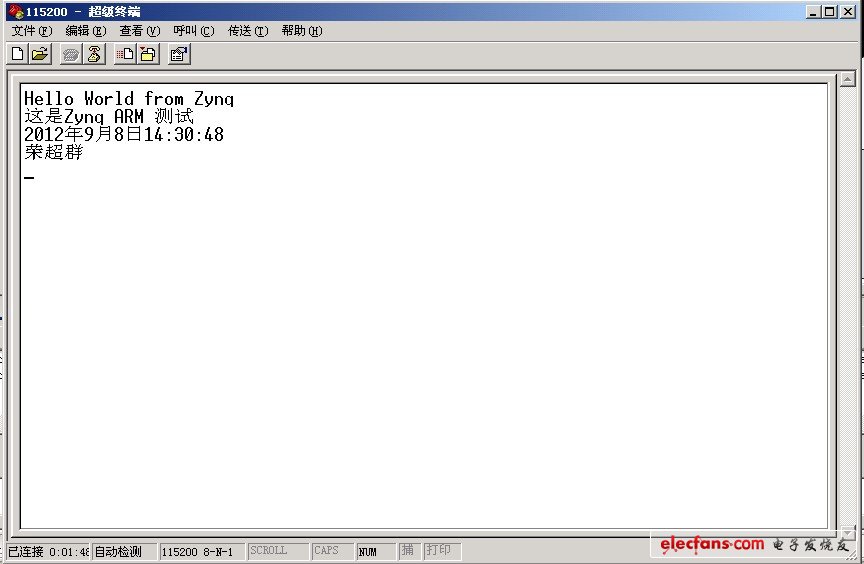Click the 115200 8-N-1 status field
The width and height of the screenshot is (864, 564).
point(200,551)
